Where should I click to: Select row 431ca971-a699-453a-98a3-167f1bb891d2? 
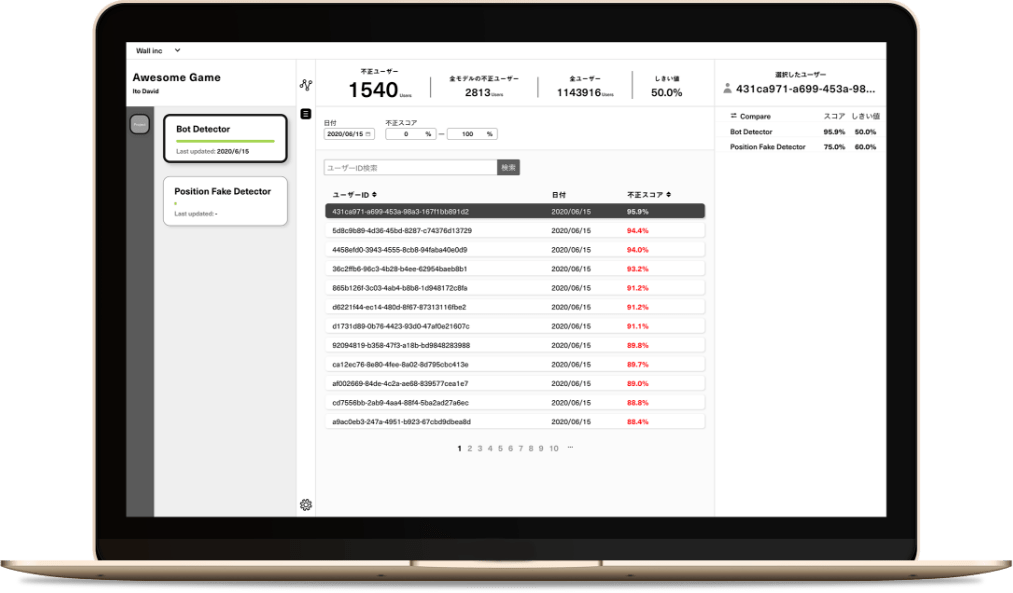(x=515, y=211)
